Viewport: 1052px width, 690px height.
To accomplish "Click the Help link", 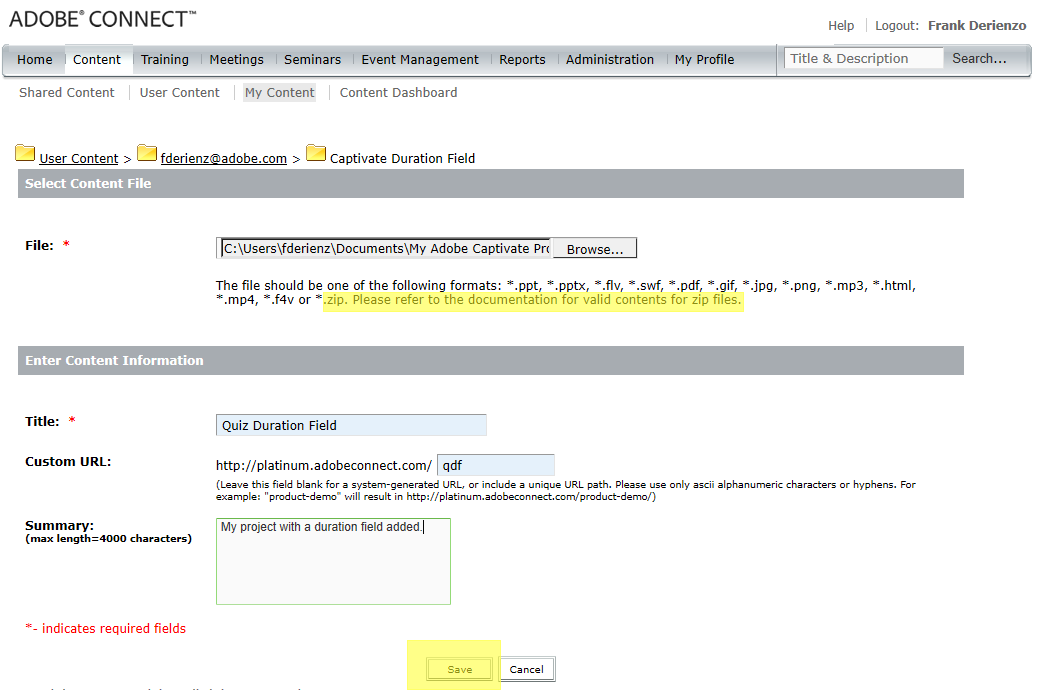I will point(841,26).
